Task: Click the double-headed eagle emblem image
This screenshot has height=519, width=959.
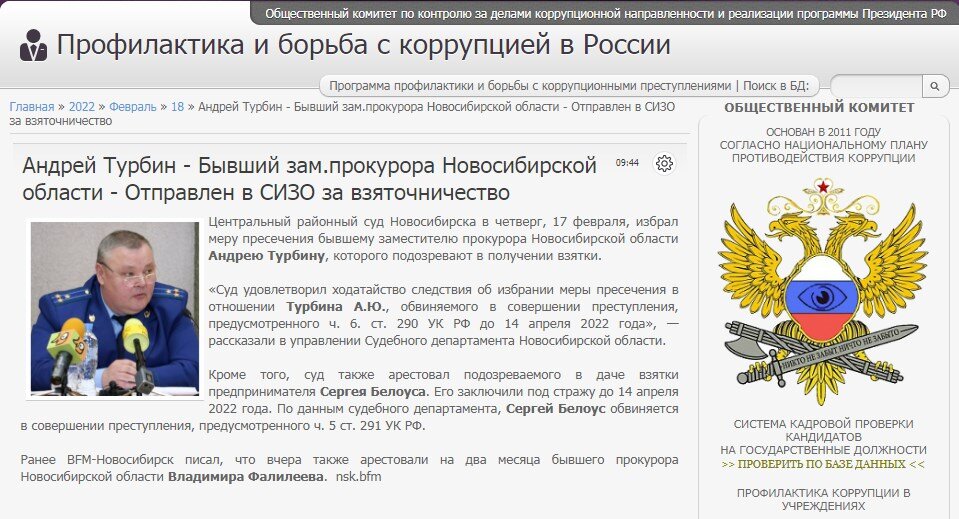Action: coord(823,291)
